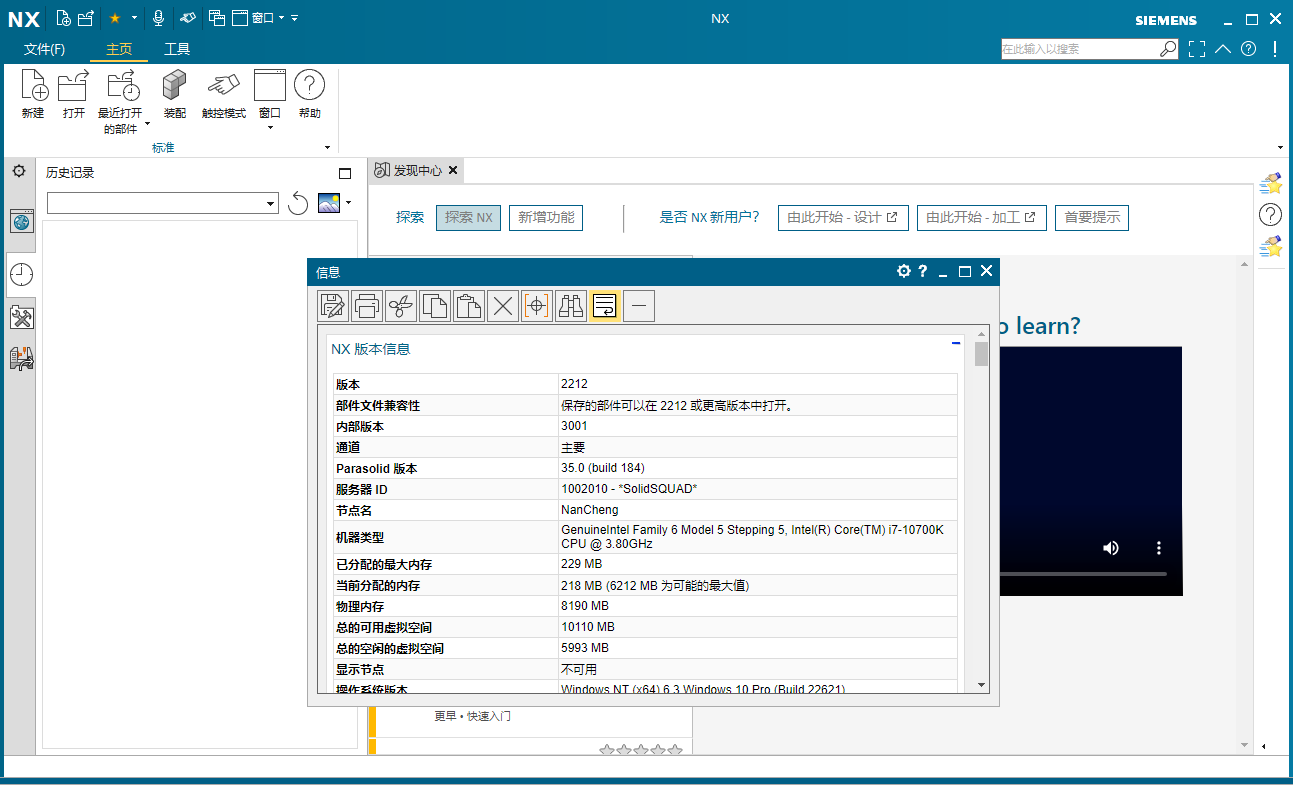Click the microphone voice command icon
This screenshot has width=1293, height=785.
tap(158, 17)
